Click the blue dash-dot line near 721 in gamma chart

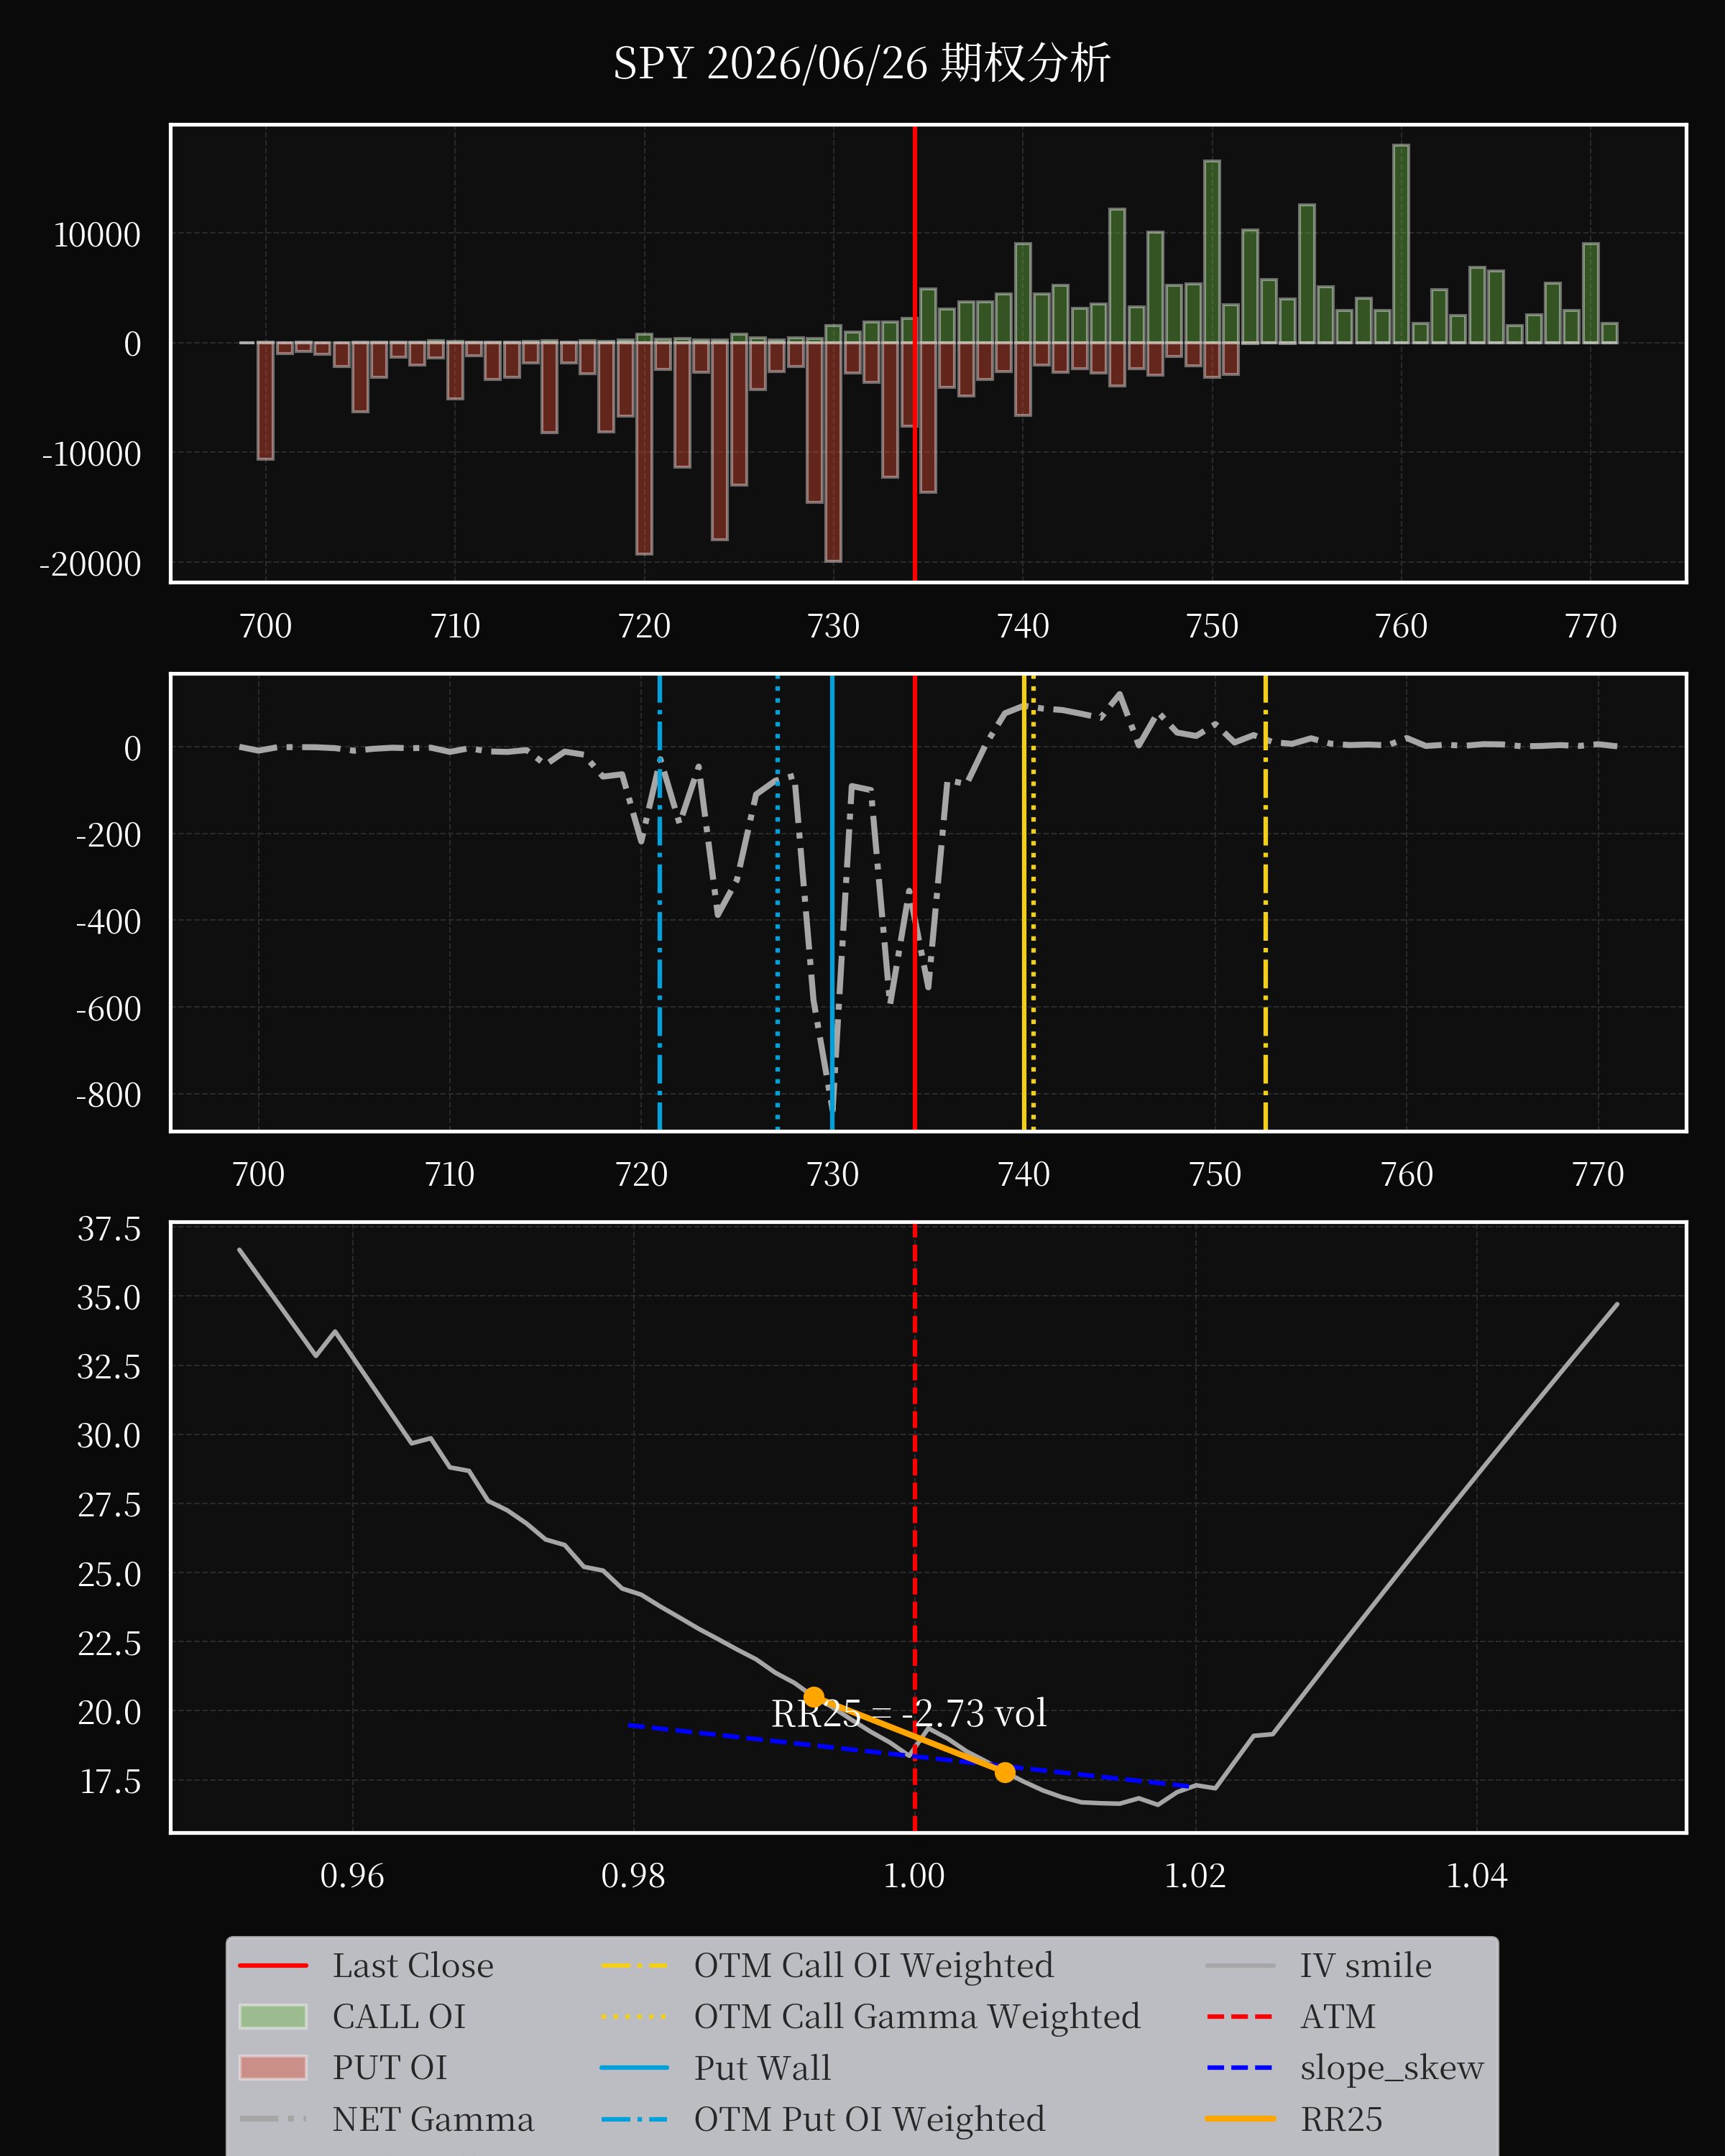pos(660,902)
